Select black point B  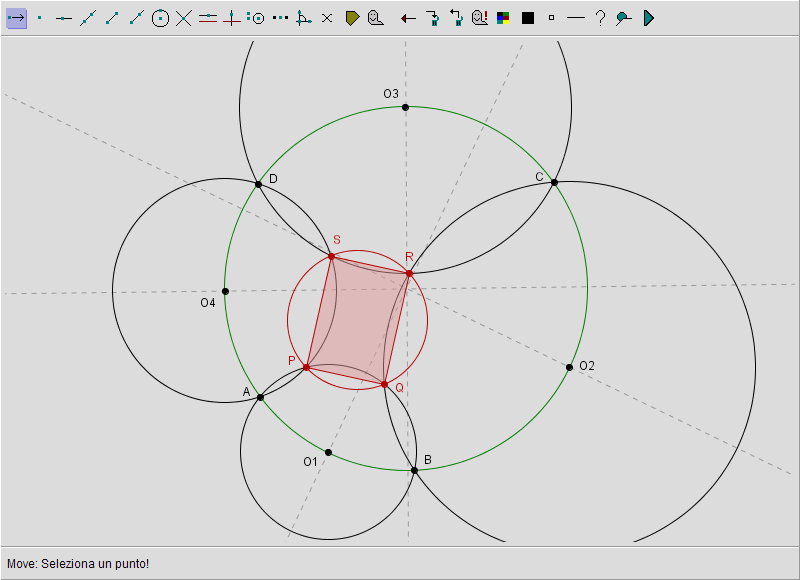(x=414, y=470)
